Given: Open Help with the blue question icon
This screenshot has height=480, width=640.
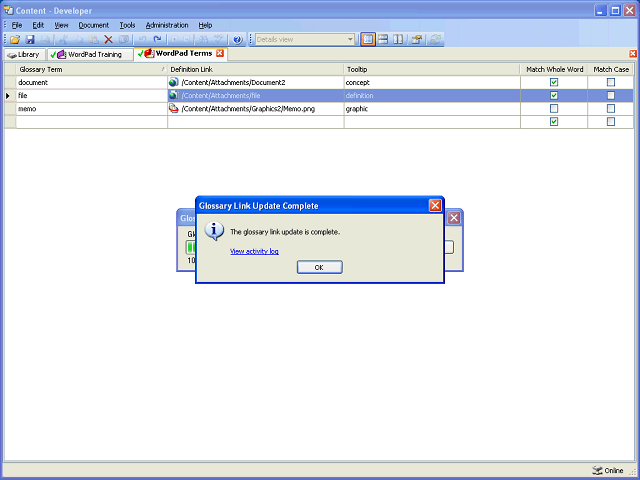Looking at the screenshot, I should 238,40.
